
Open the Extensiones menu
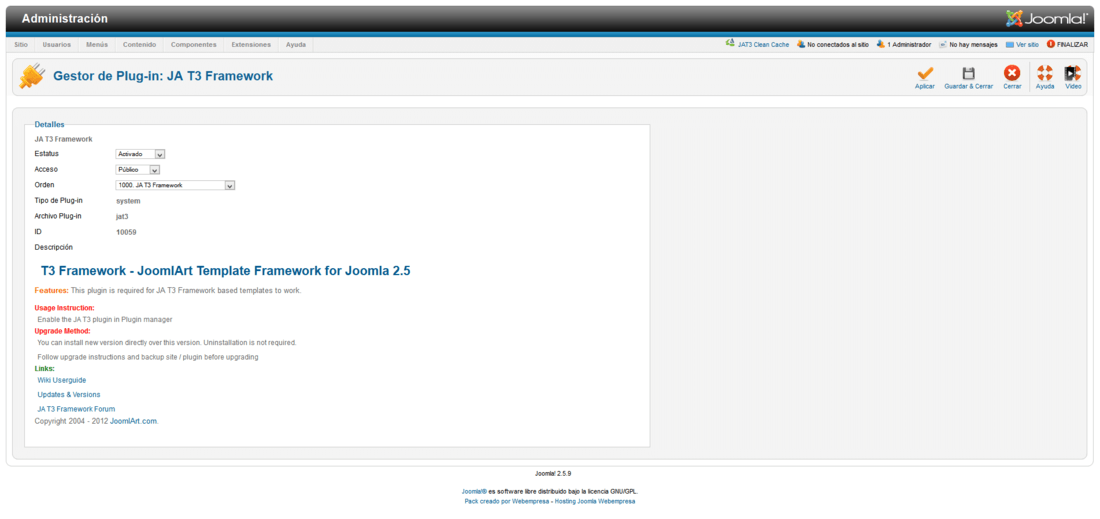tap(251, 44)
